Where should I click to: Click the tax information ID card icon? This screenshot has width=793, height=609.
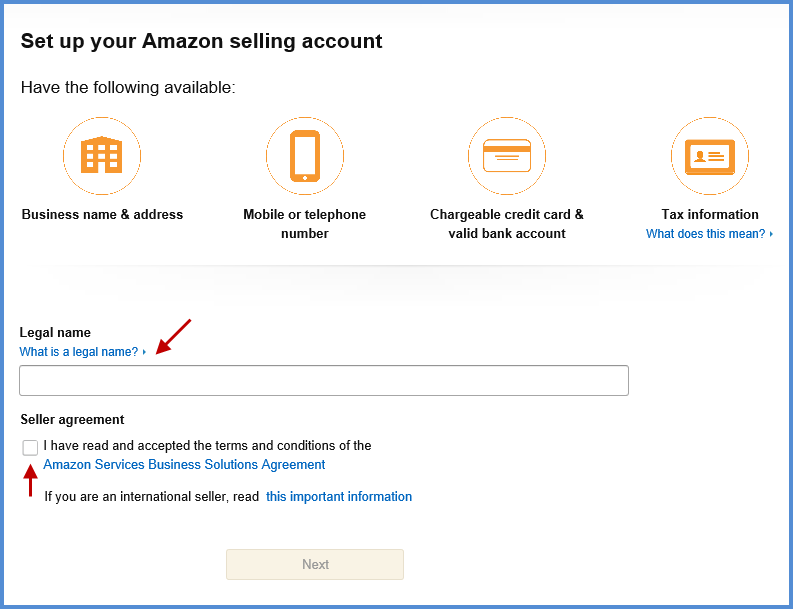pyautogui.click(x=710, y=156)
